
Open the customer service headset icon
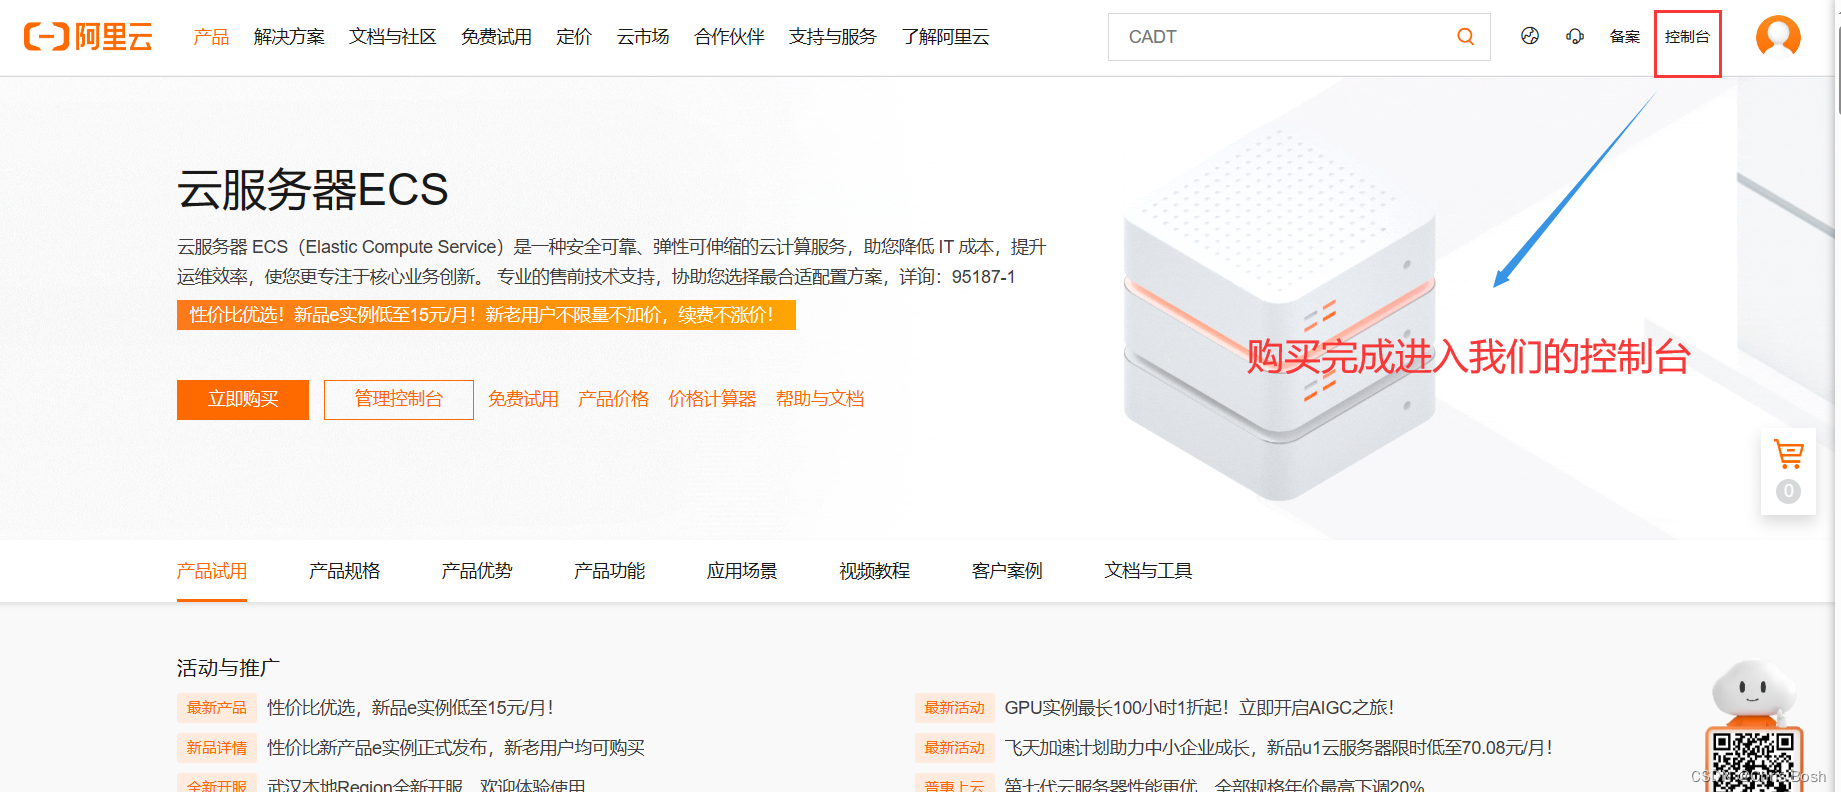click(1575, 36)
